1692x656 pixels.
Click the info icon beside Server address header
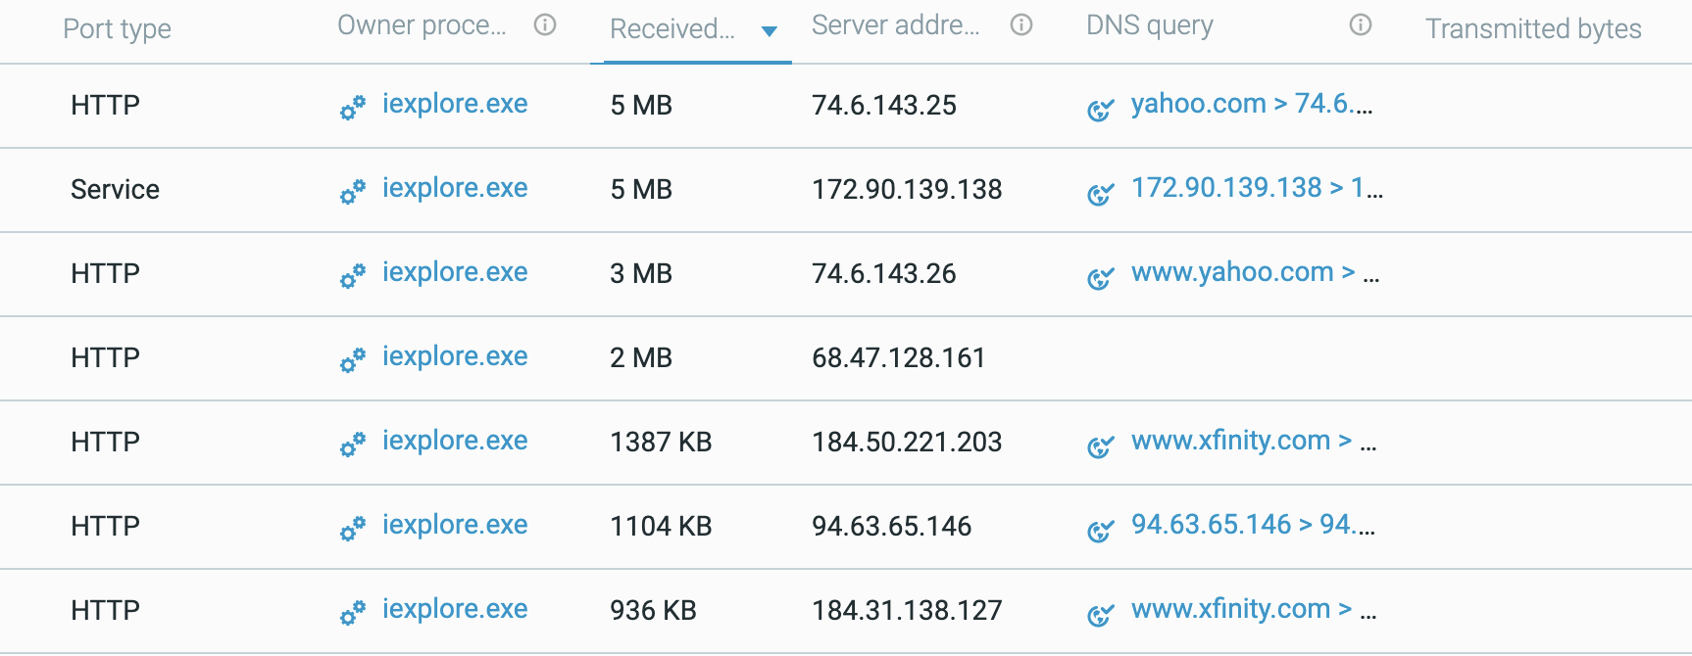coord(1021,25)
